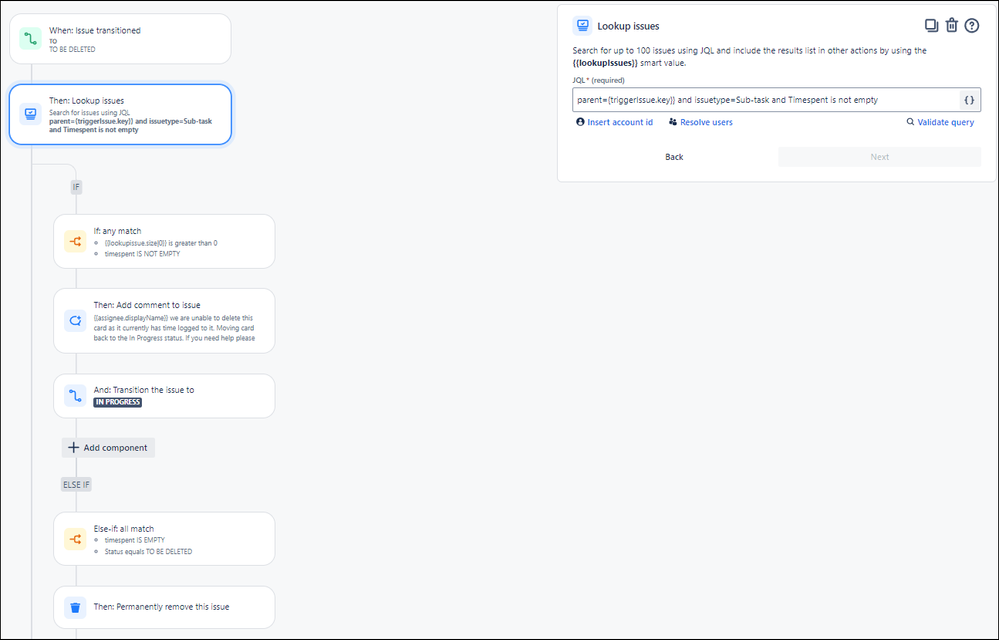The image size is (999, 640).
Task: Click the Add component button
Action: 108,447
